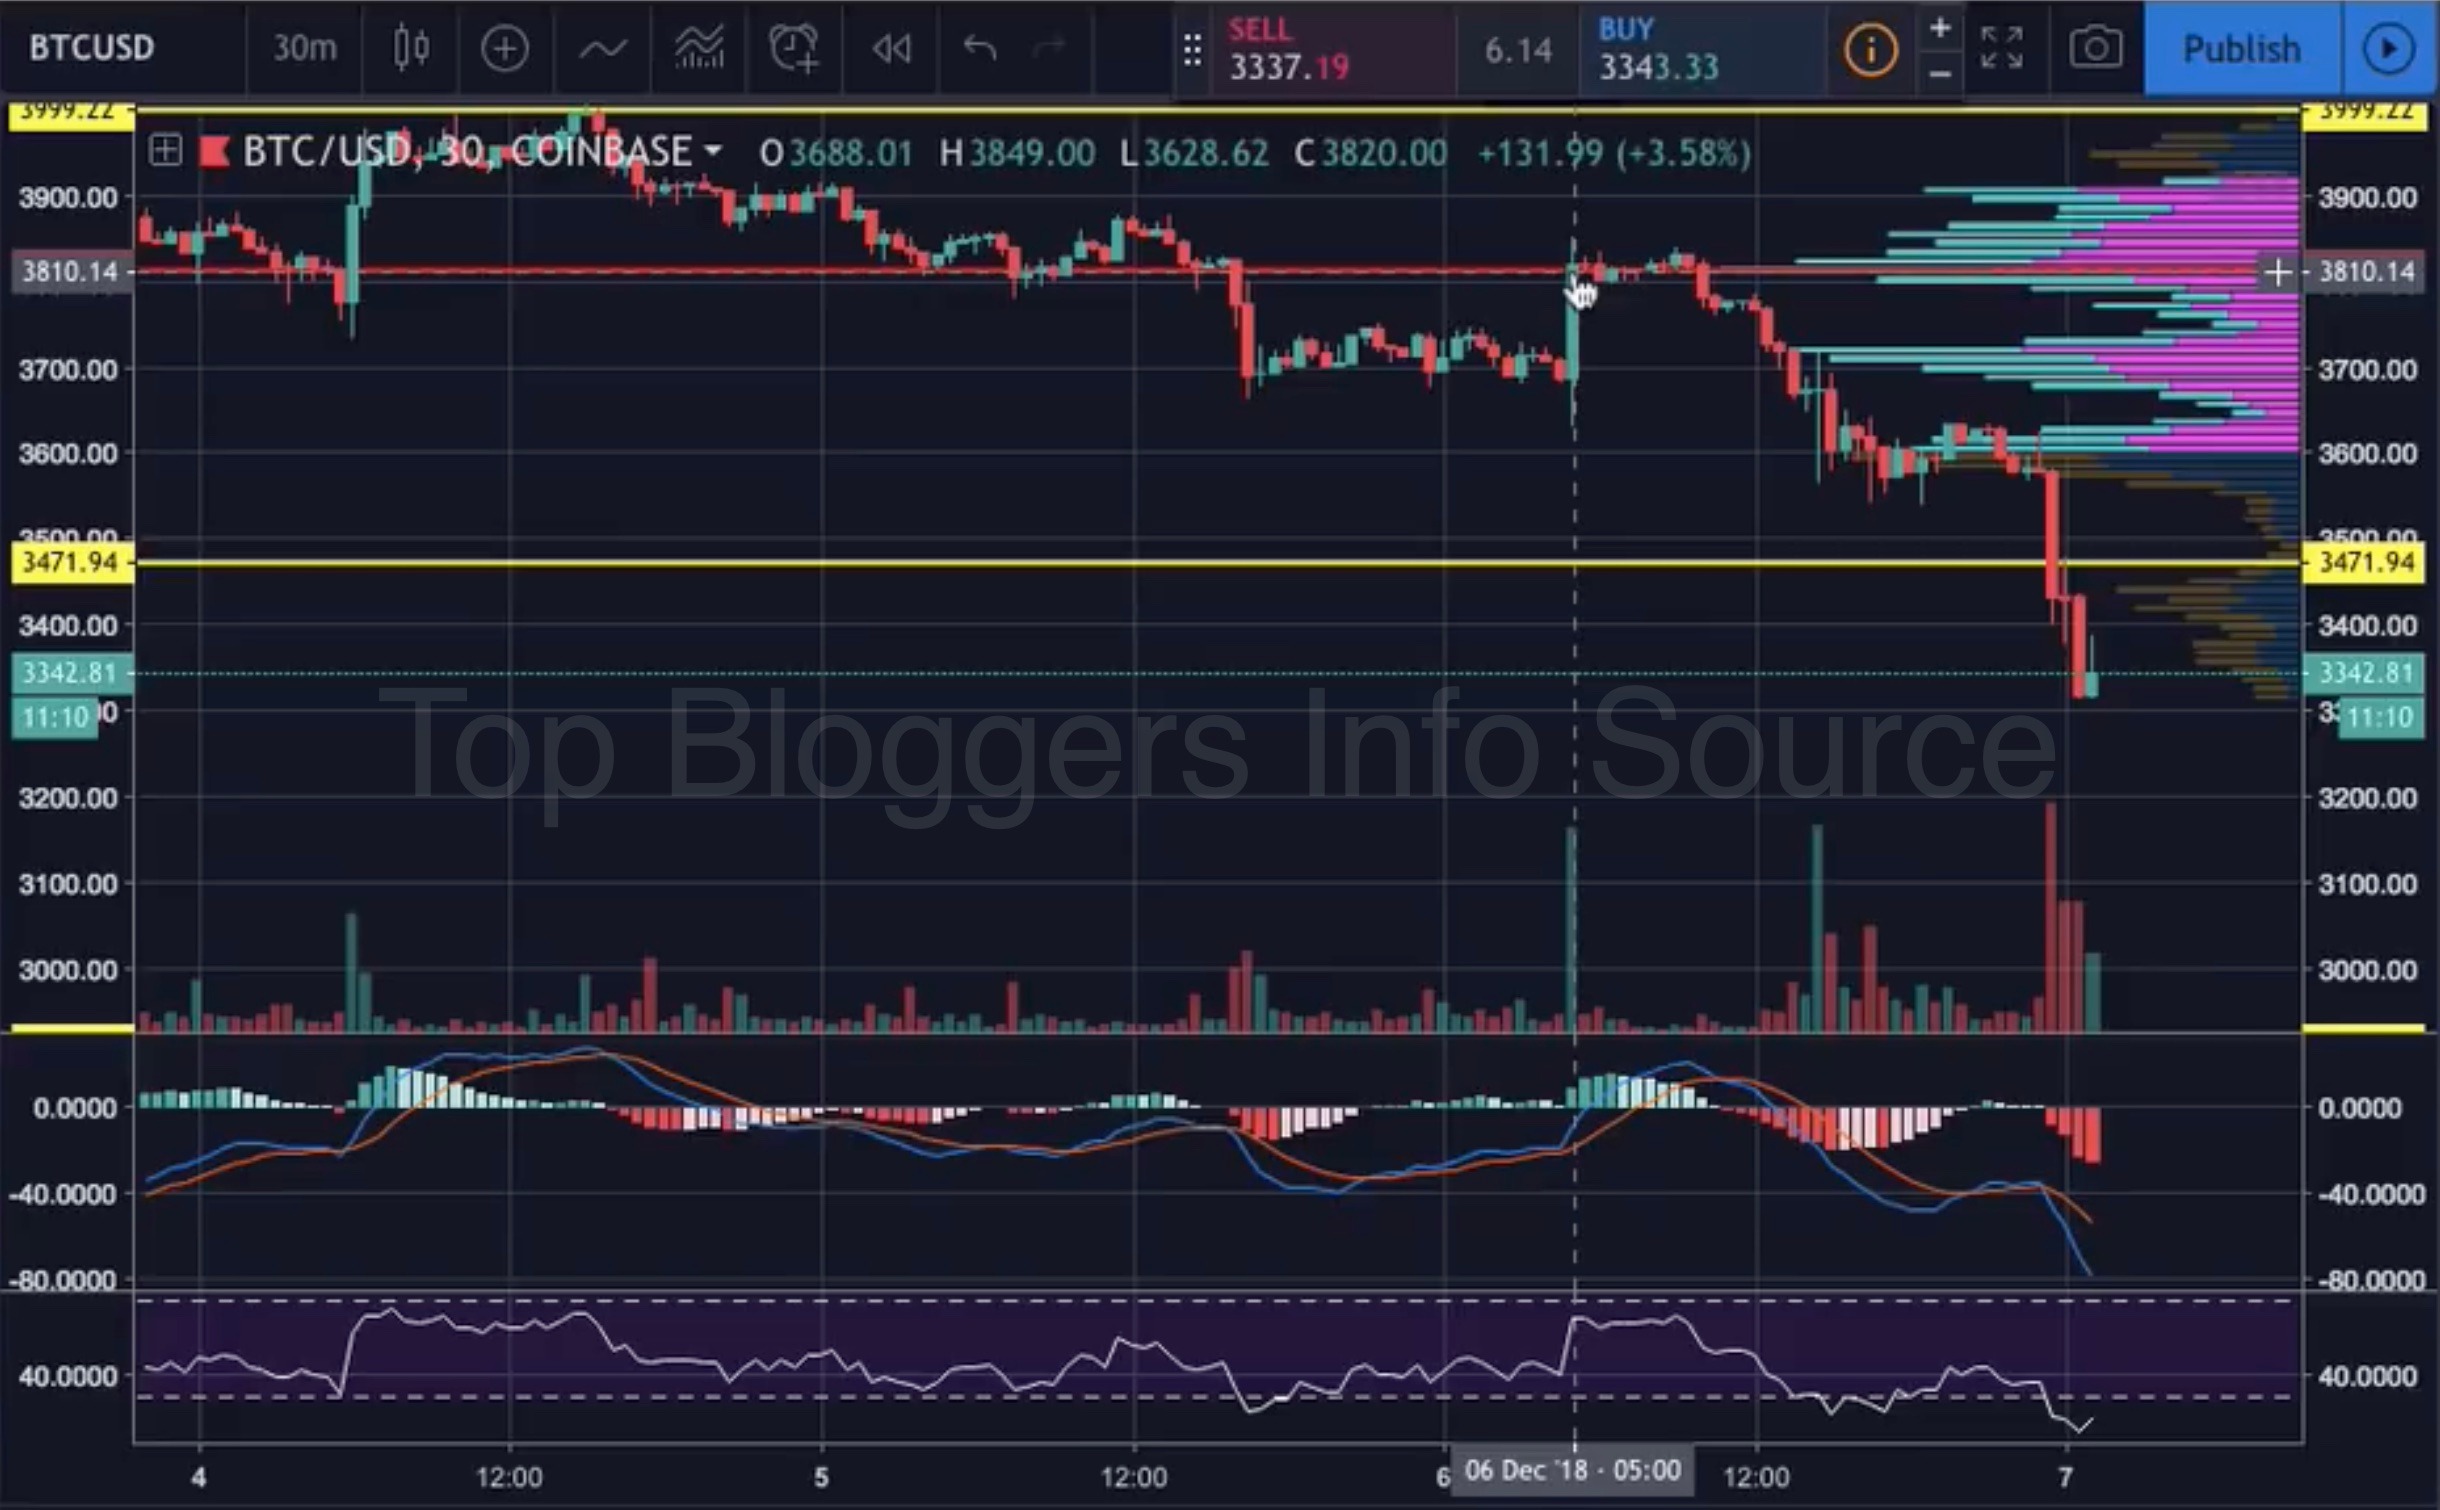Expand BTC/USD COINBASE legend dropdown arrow

pyautogui.click(x=712, y=151)
